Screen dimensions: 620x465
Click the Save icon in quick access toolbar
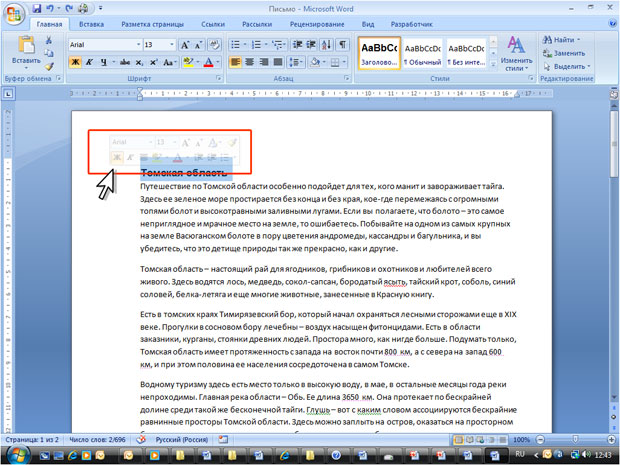point(36,8)
